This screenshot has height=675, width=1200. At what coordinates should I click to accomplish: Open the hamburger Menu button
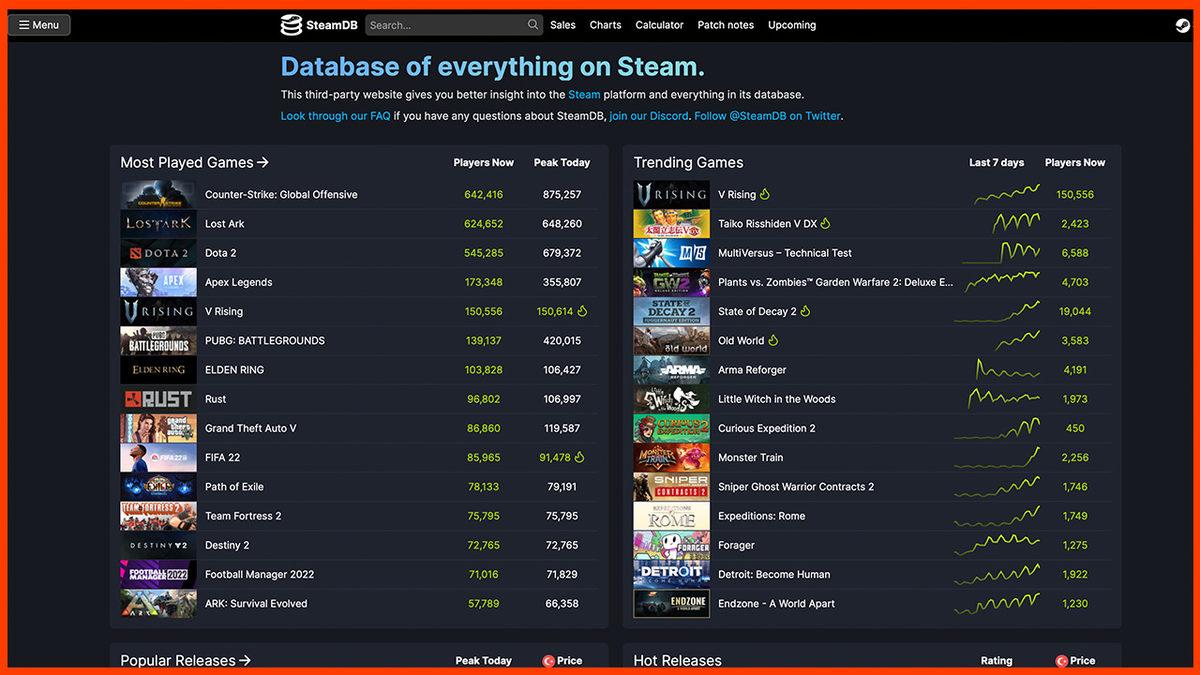(39, 25)
